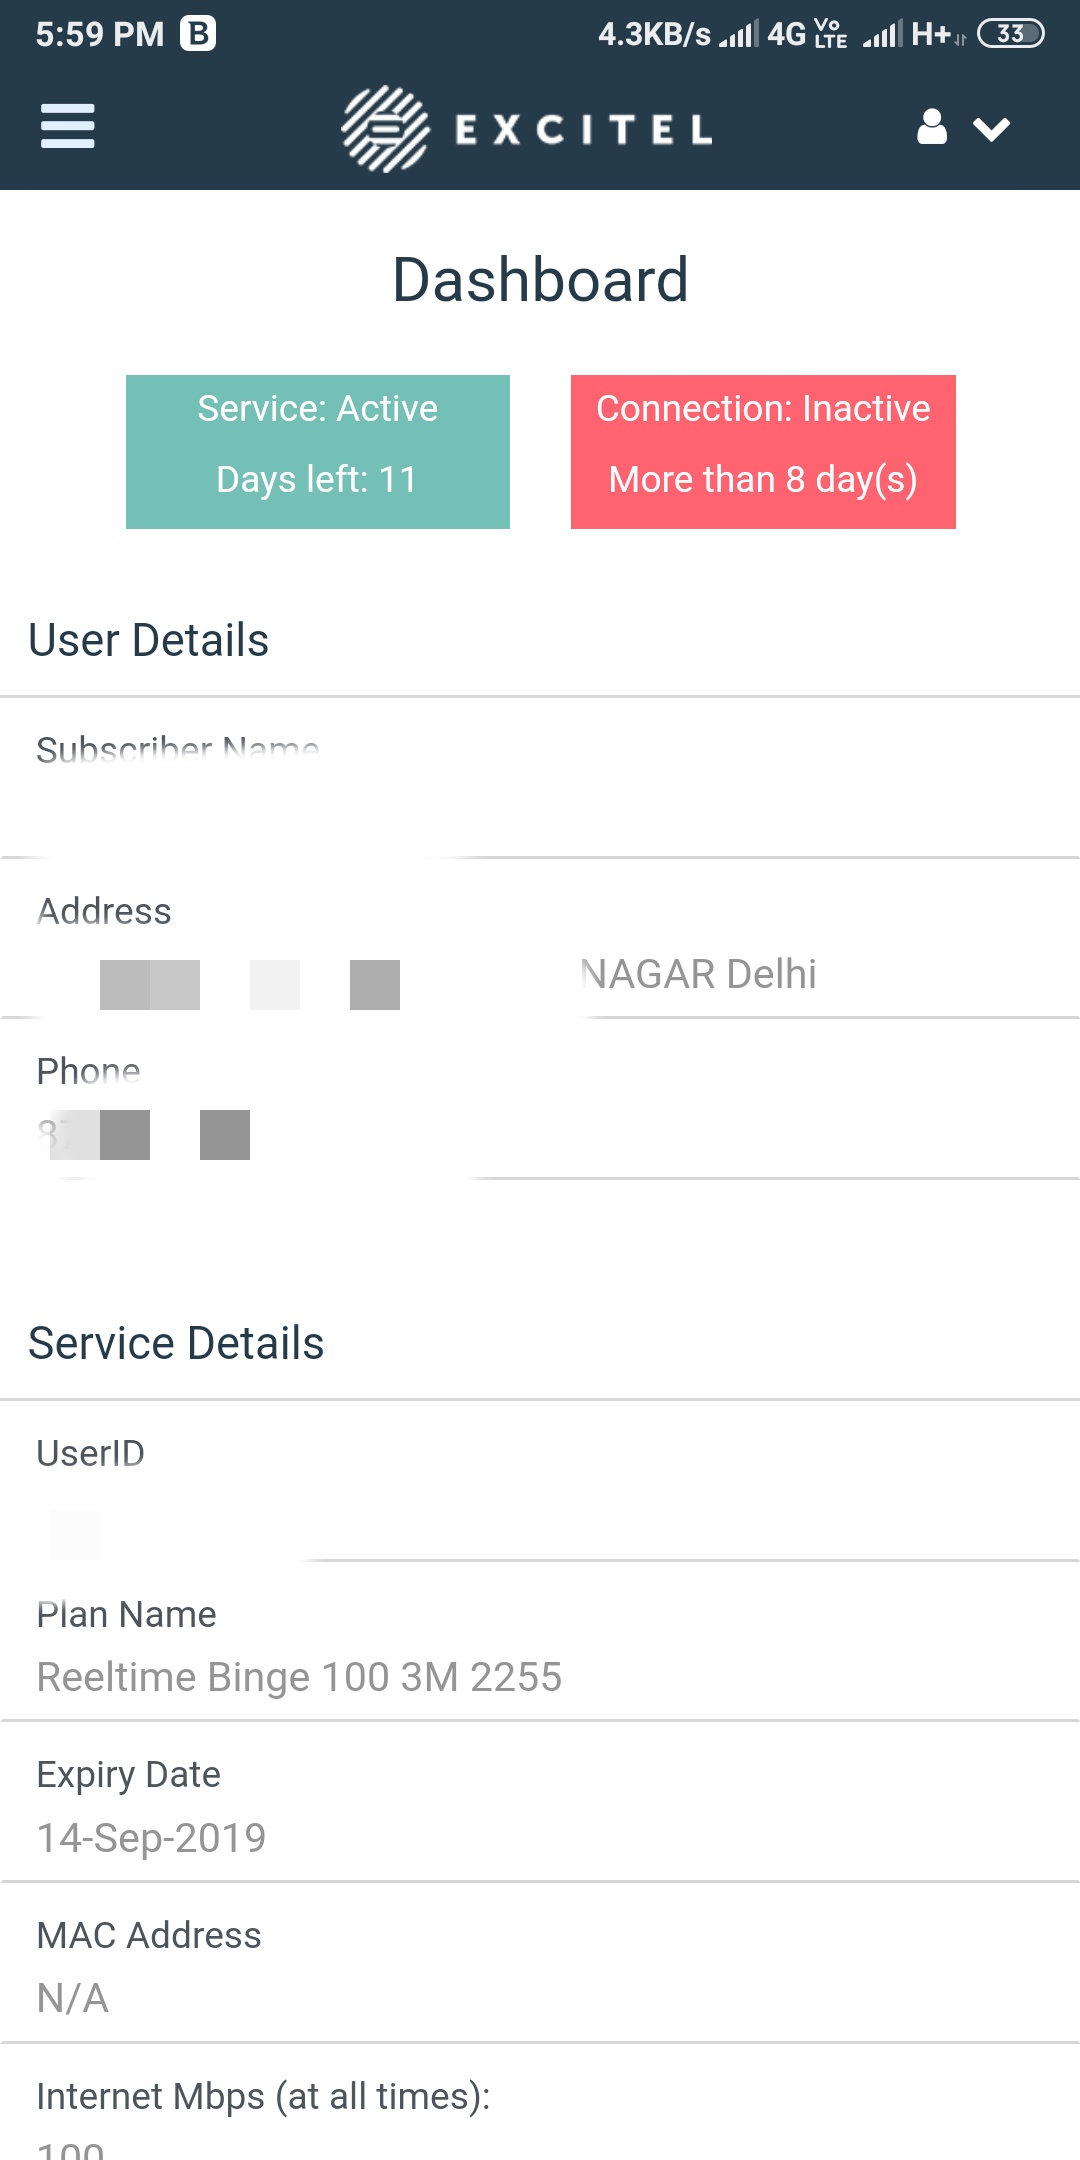The height and width of the screenshot is (2160, 1080).
Task: Tap the Service Details section header
Action: [176, 1343]
